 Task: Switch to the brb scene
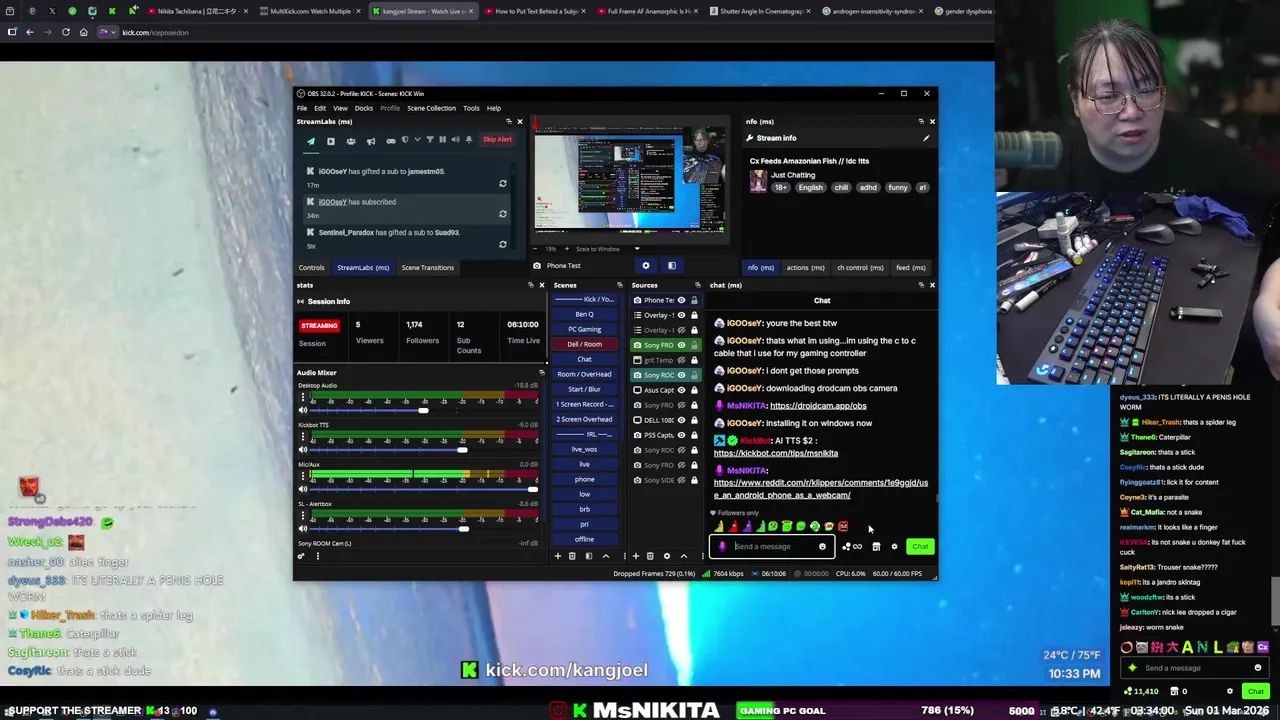click(584, 509)
